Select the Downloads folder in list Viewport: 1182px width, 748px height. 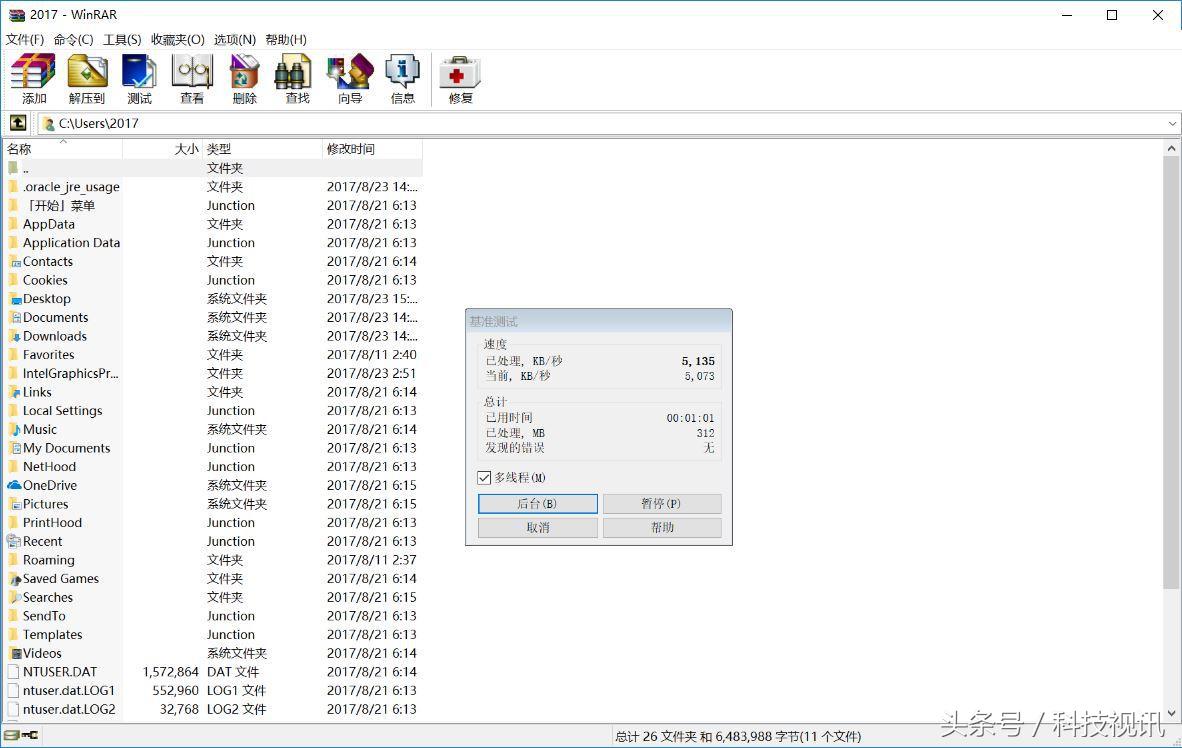tap(55, 336)
